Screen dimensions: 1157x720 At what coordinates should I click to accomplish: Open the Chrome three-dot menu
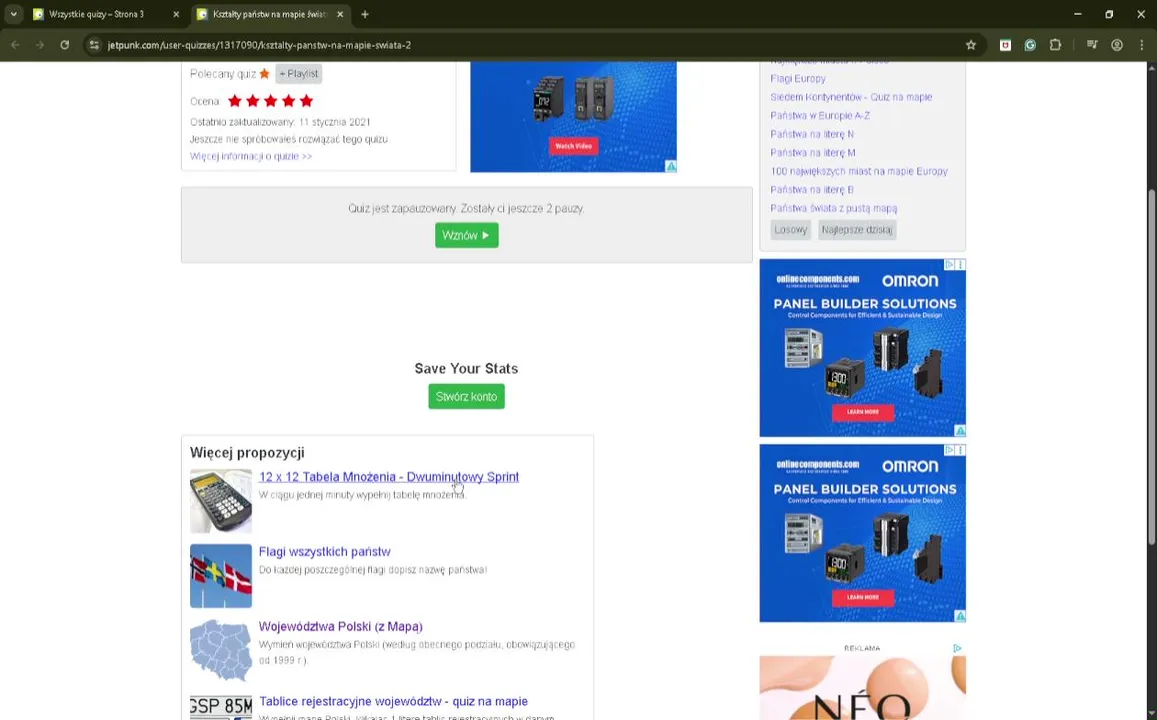tap(1142, 45)
